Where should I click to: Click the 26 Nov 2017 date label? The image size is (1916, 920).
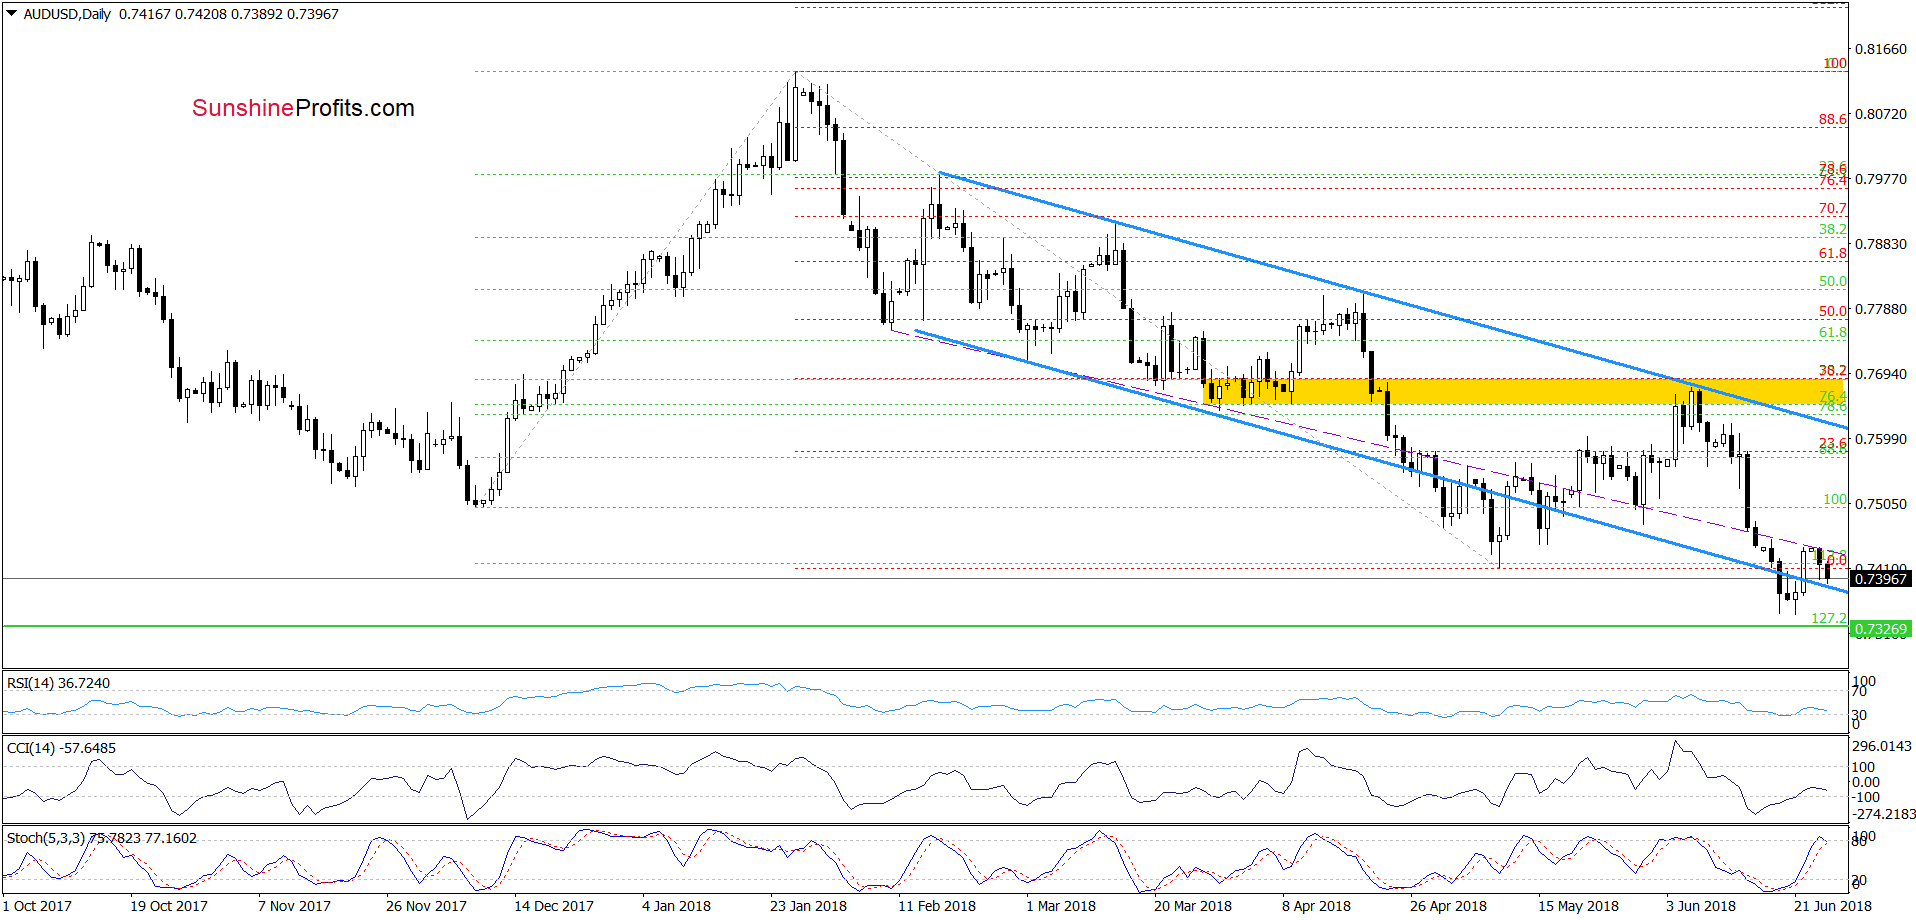(x=426, y=906)
